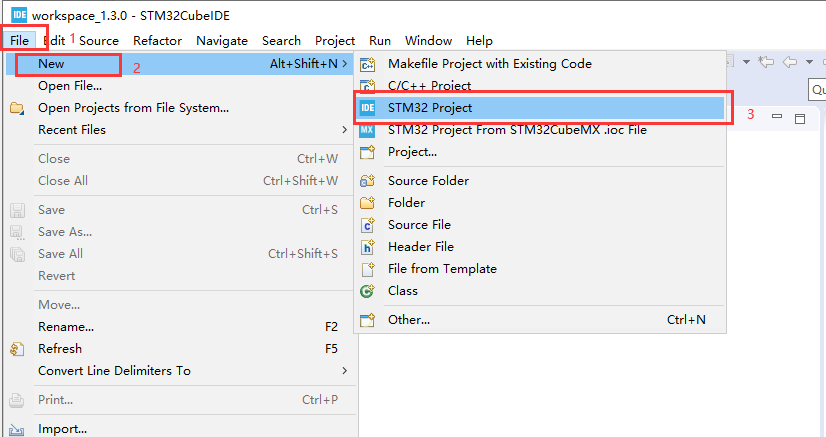826x437 pixels.
Task: Click the Source Folder icon in submenu
Action: (x=367, y=181)
